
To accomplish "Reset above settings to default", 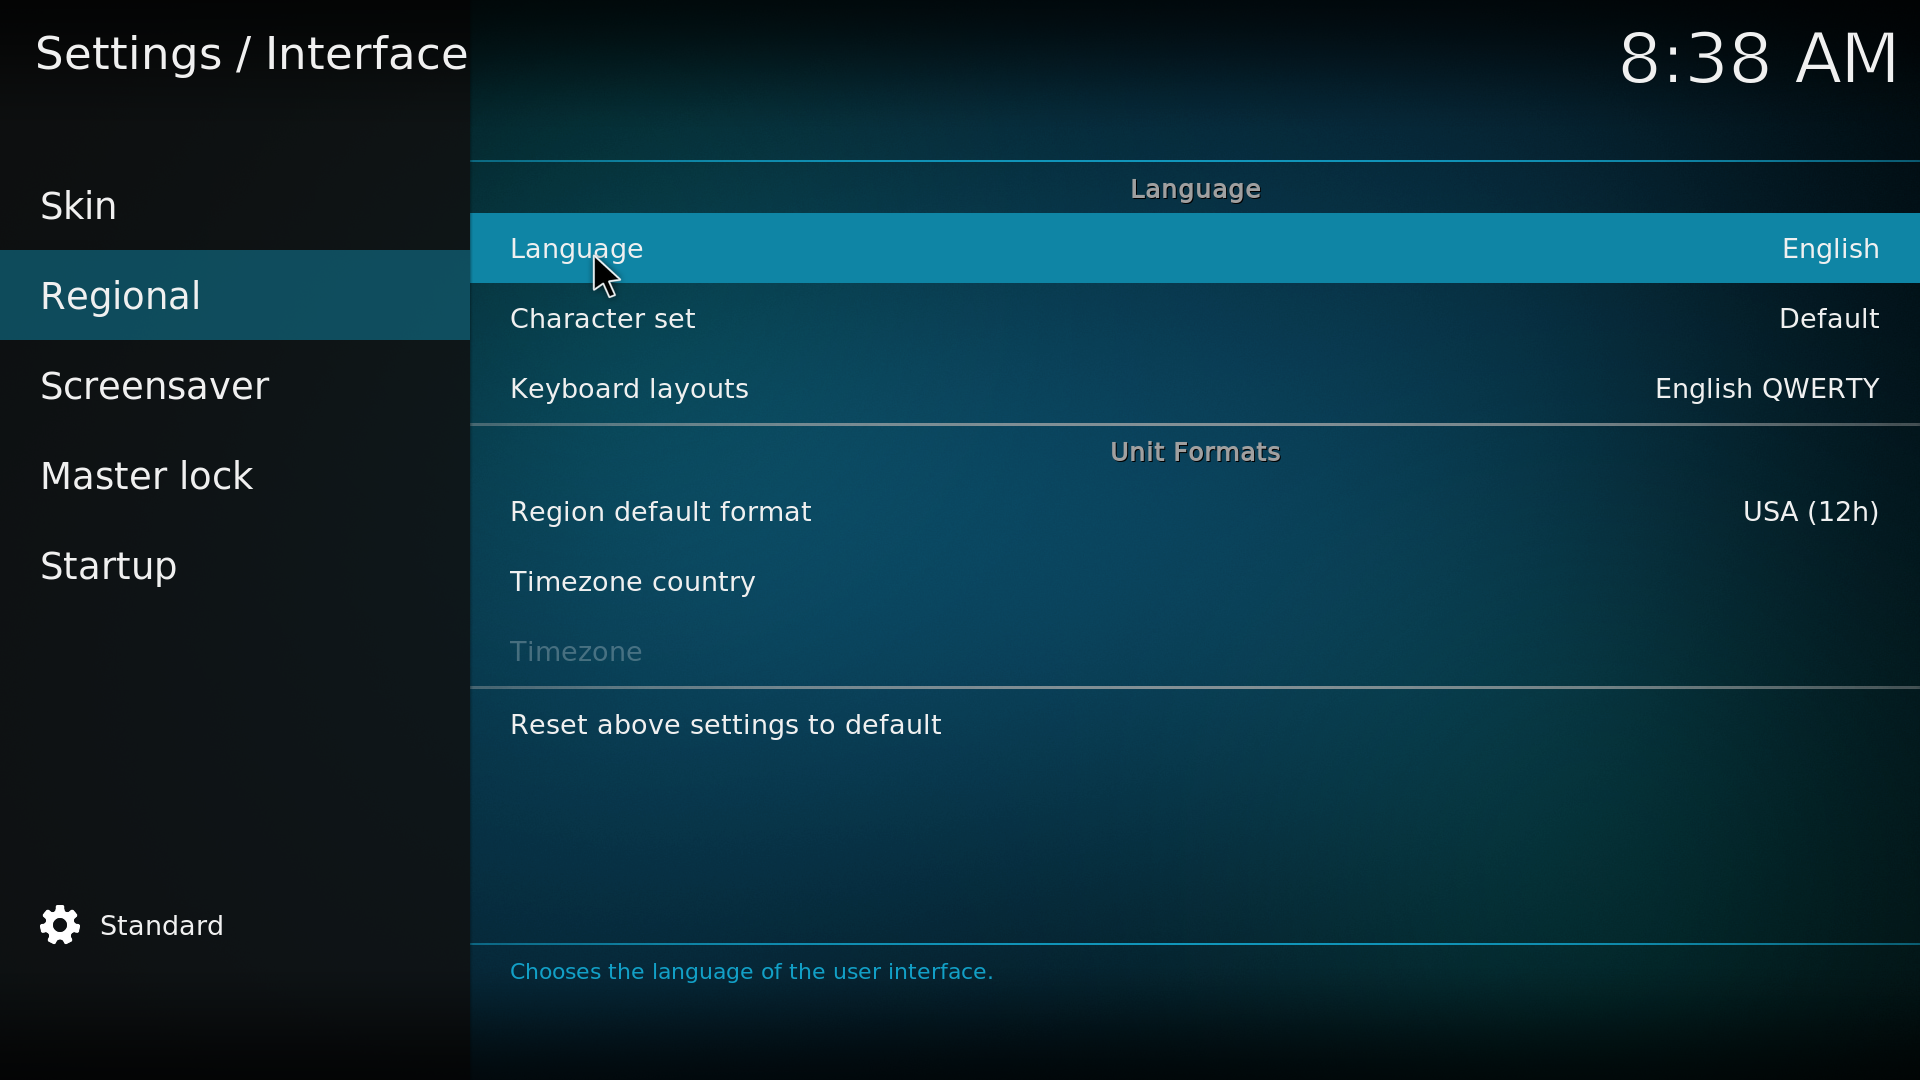I will point(725,725).
